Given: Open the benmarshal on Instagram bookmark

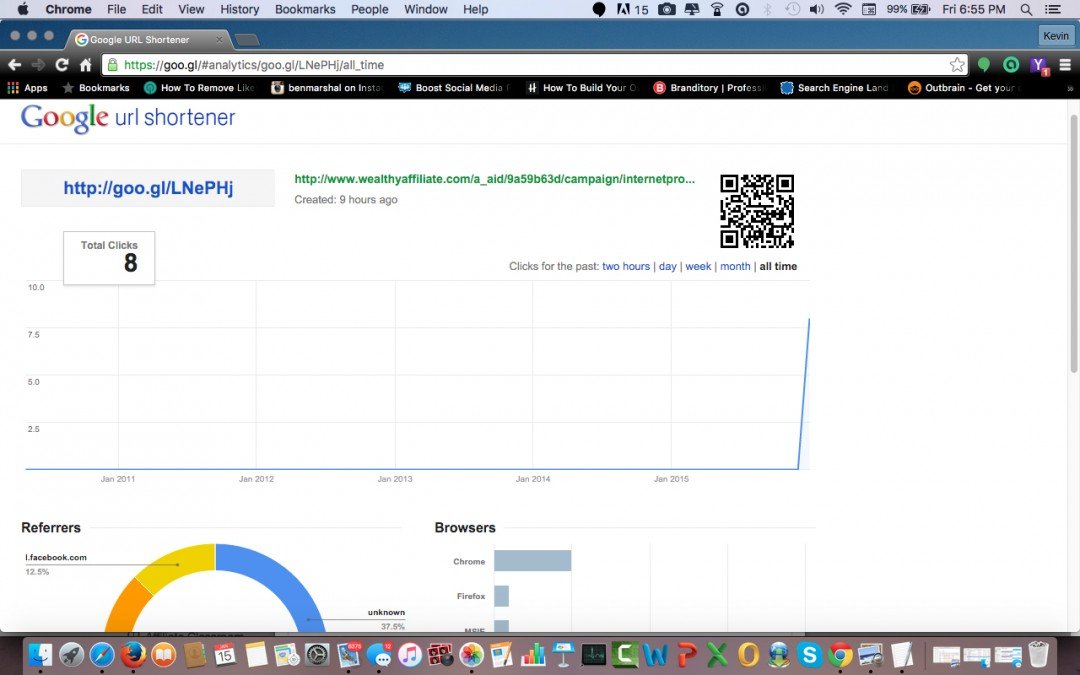Looking at the screenshot, I should pyautogui.click(x=327, y=87).
